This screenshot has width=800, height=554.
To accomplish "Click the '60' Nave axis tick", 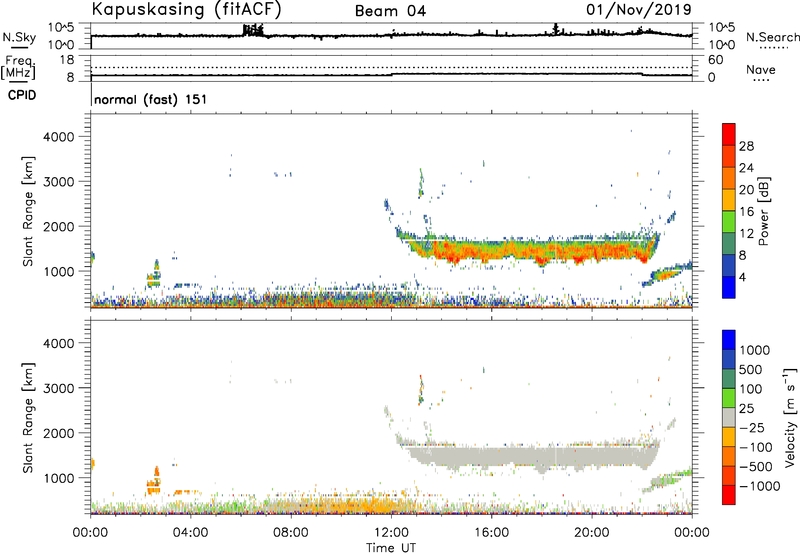I will [716, 60].
